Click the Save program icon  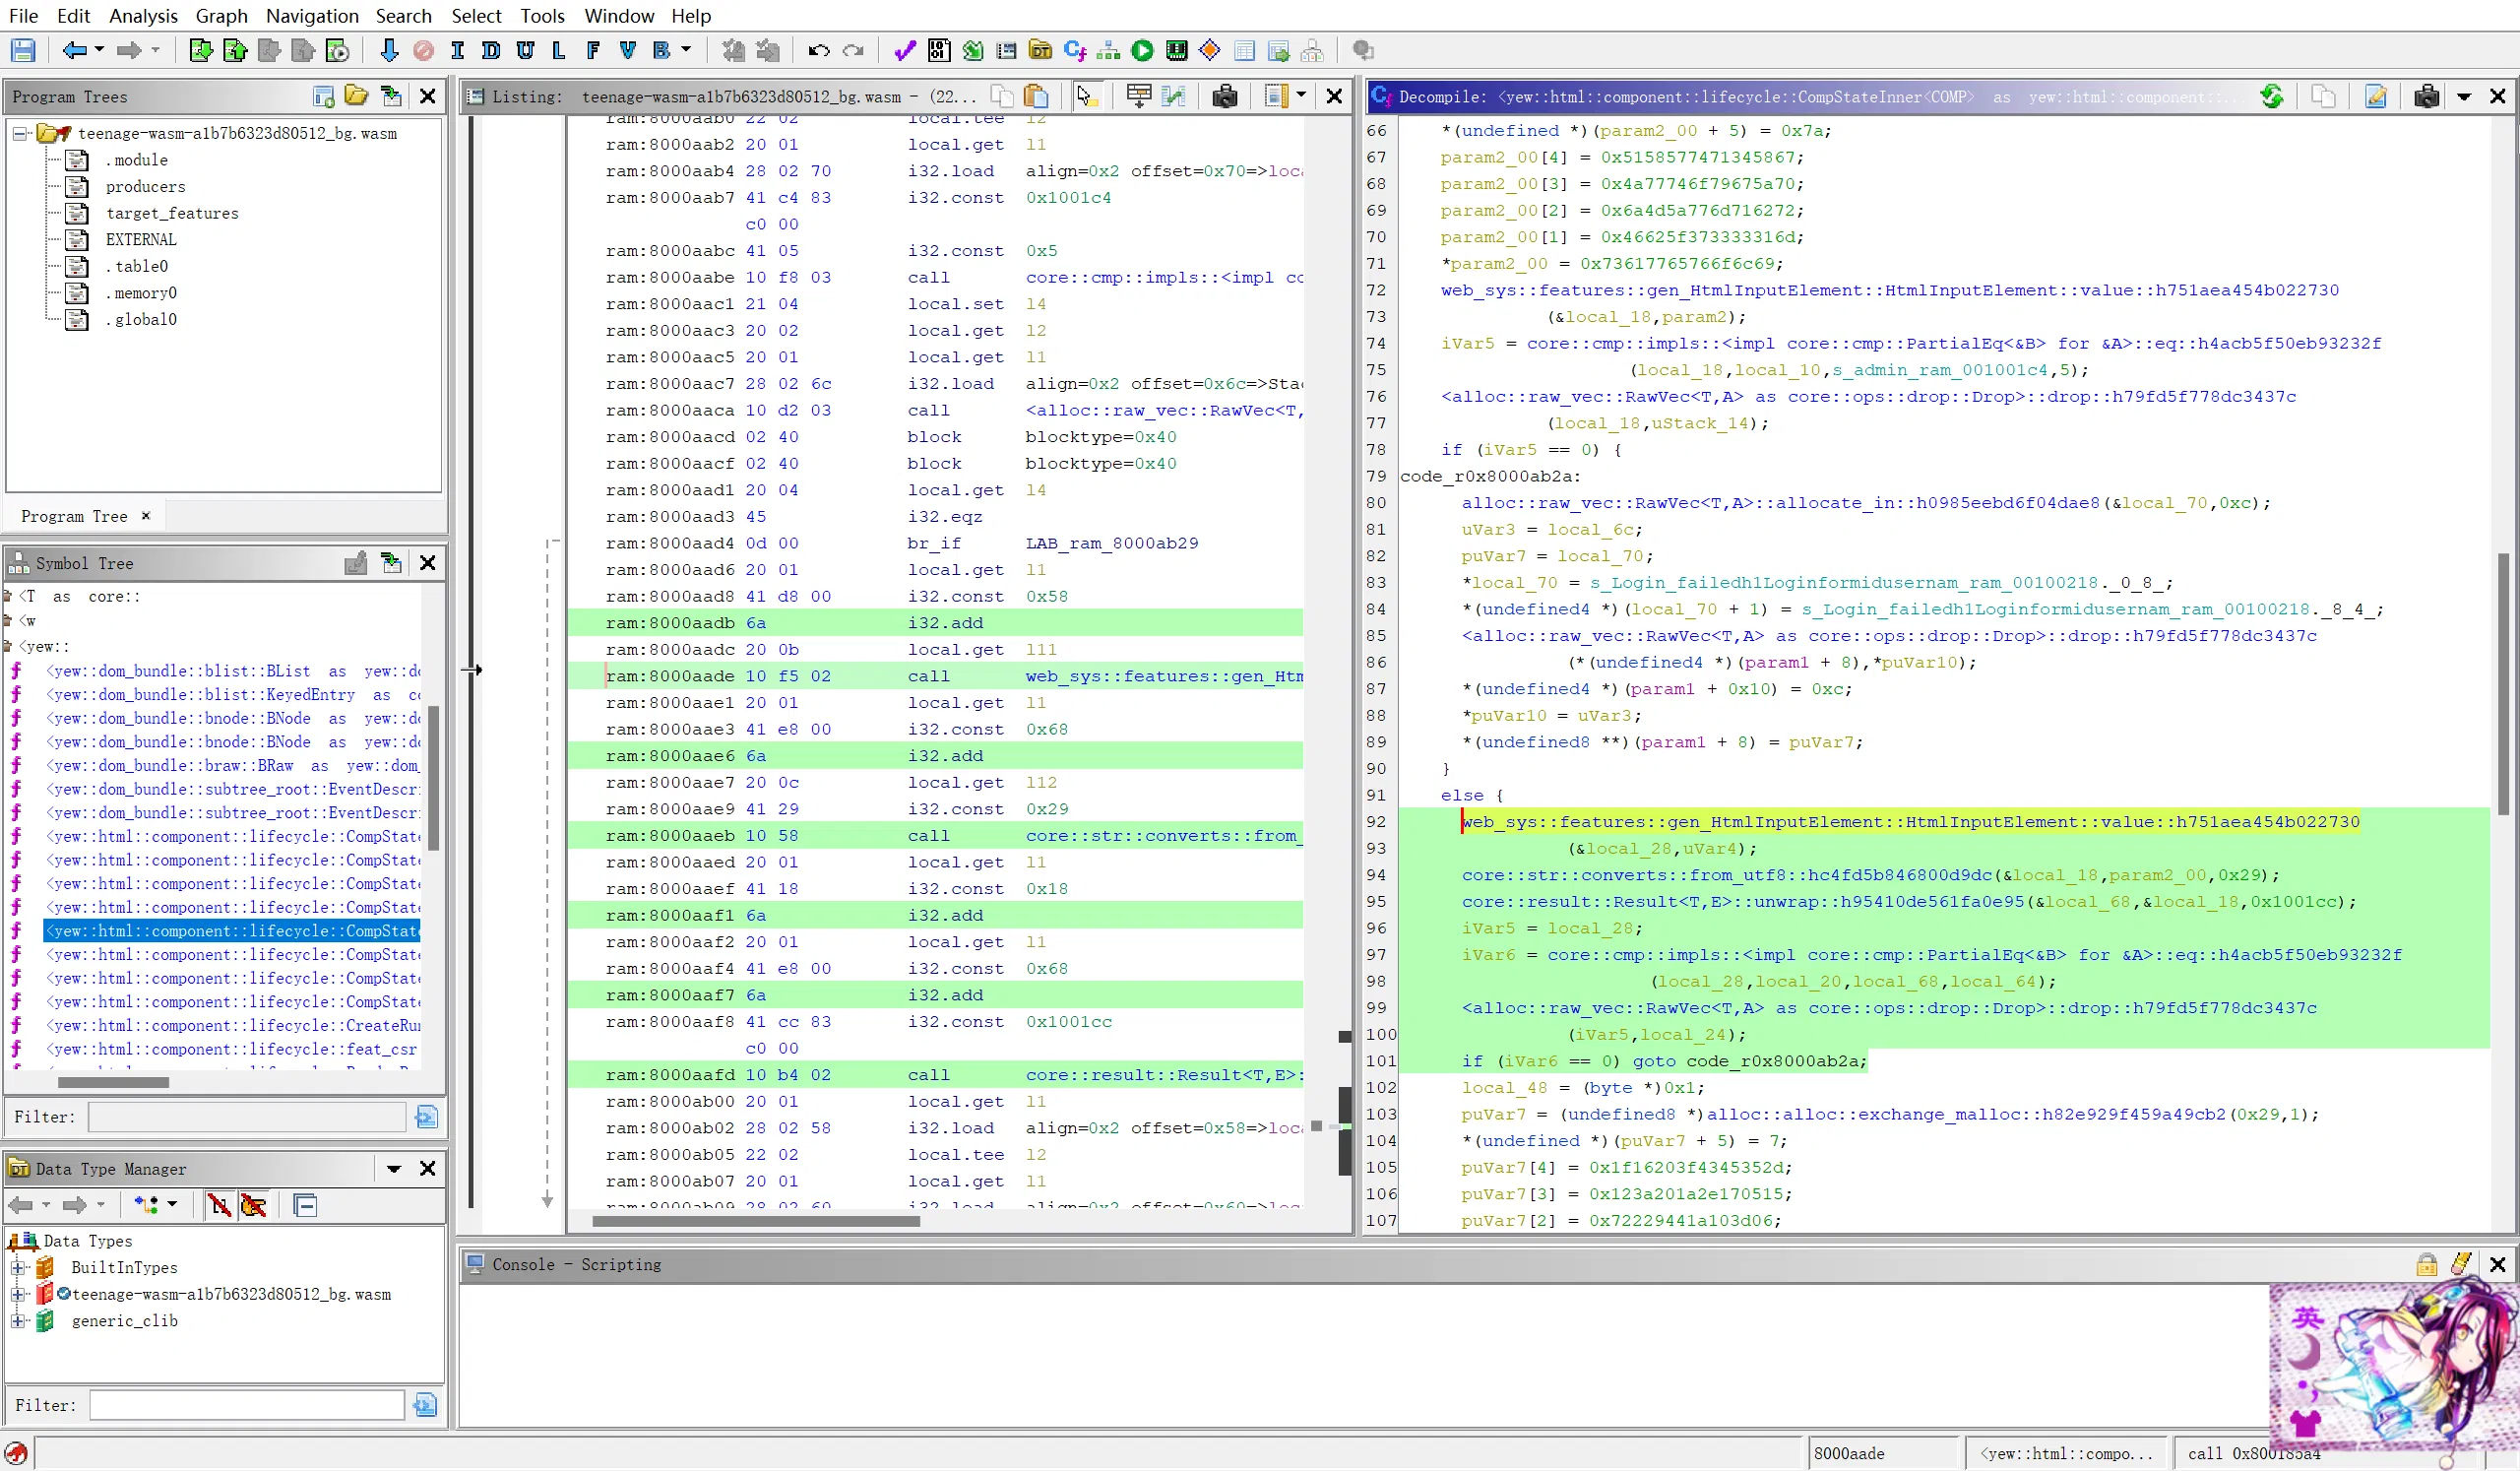(x=23, y=50)
